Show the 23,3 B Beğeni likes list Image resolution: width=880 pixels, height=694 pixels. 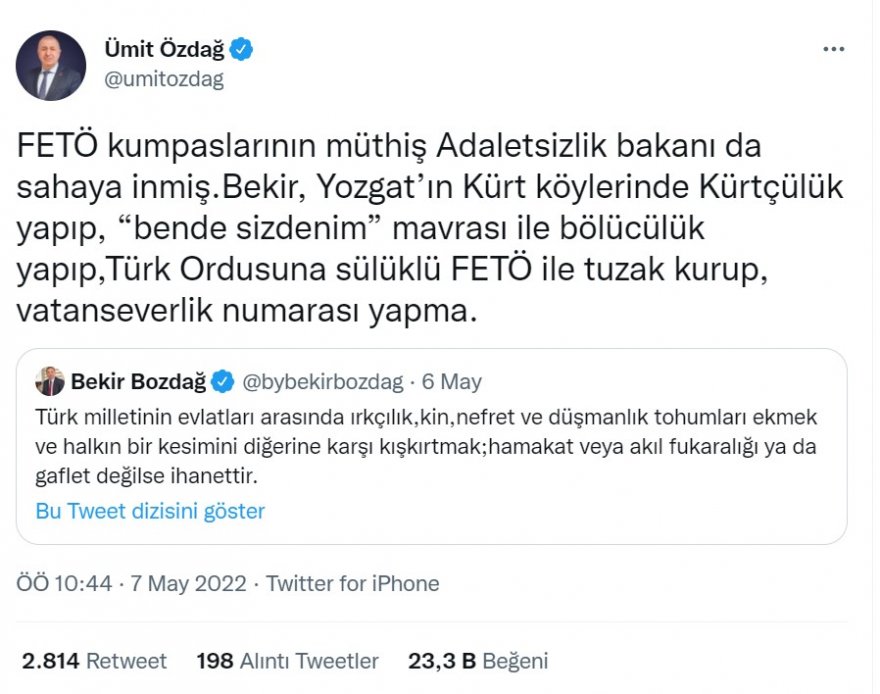478,661
